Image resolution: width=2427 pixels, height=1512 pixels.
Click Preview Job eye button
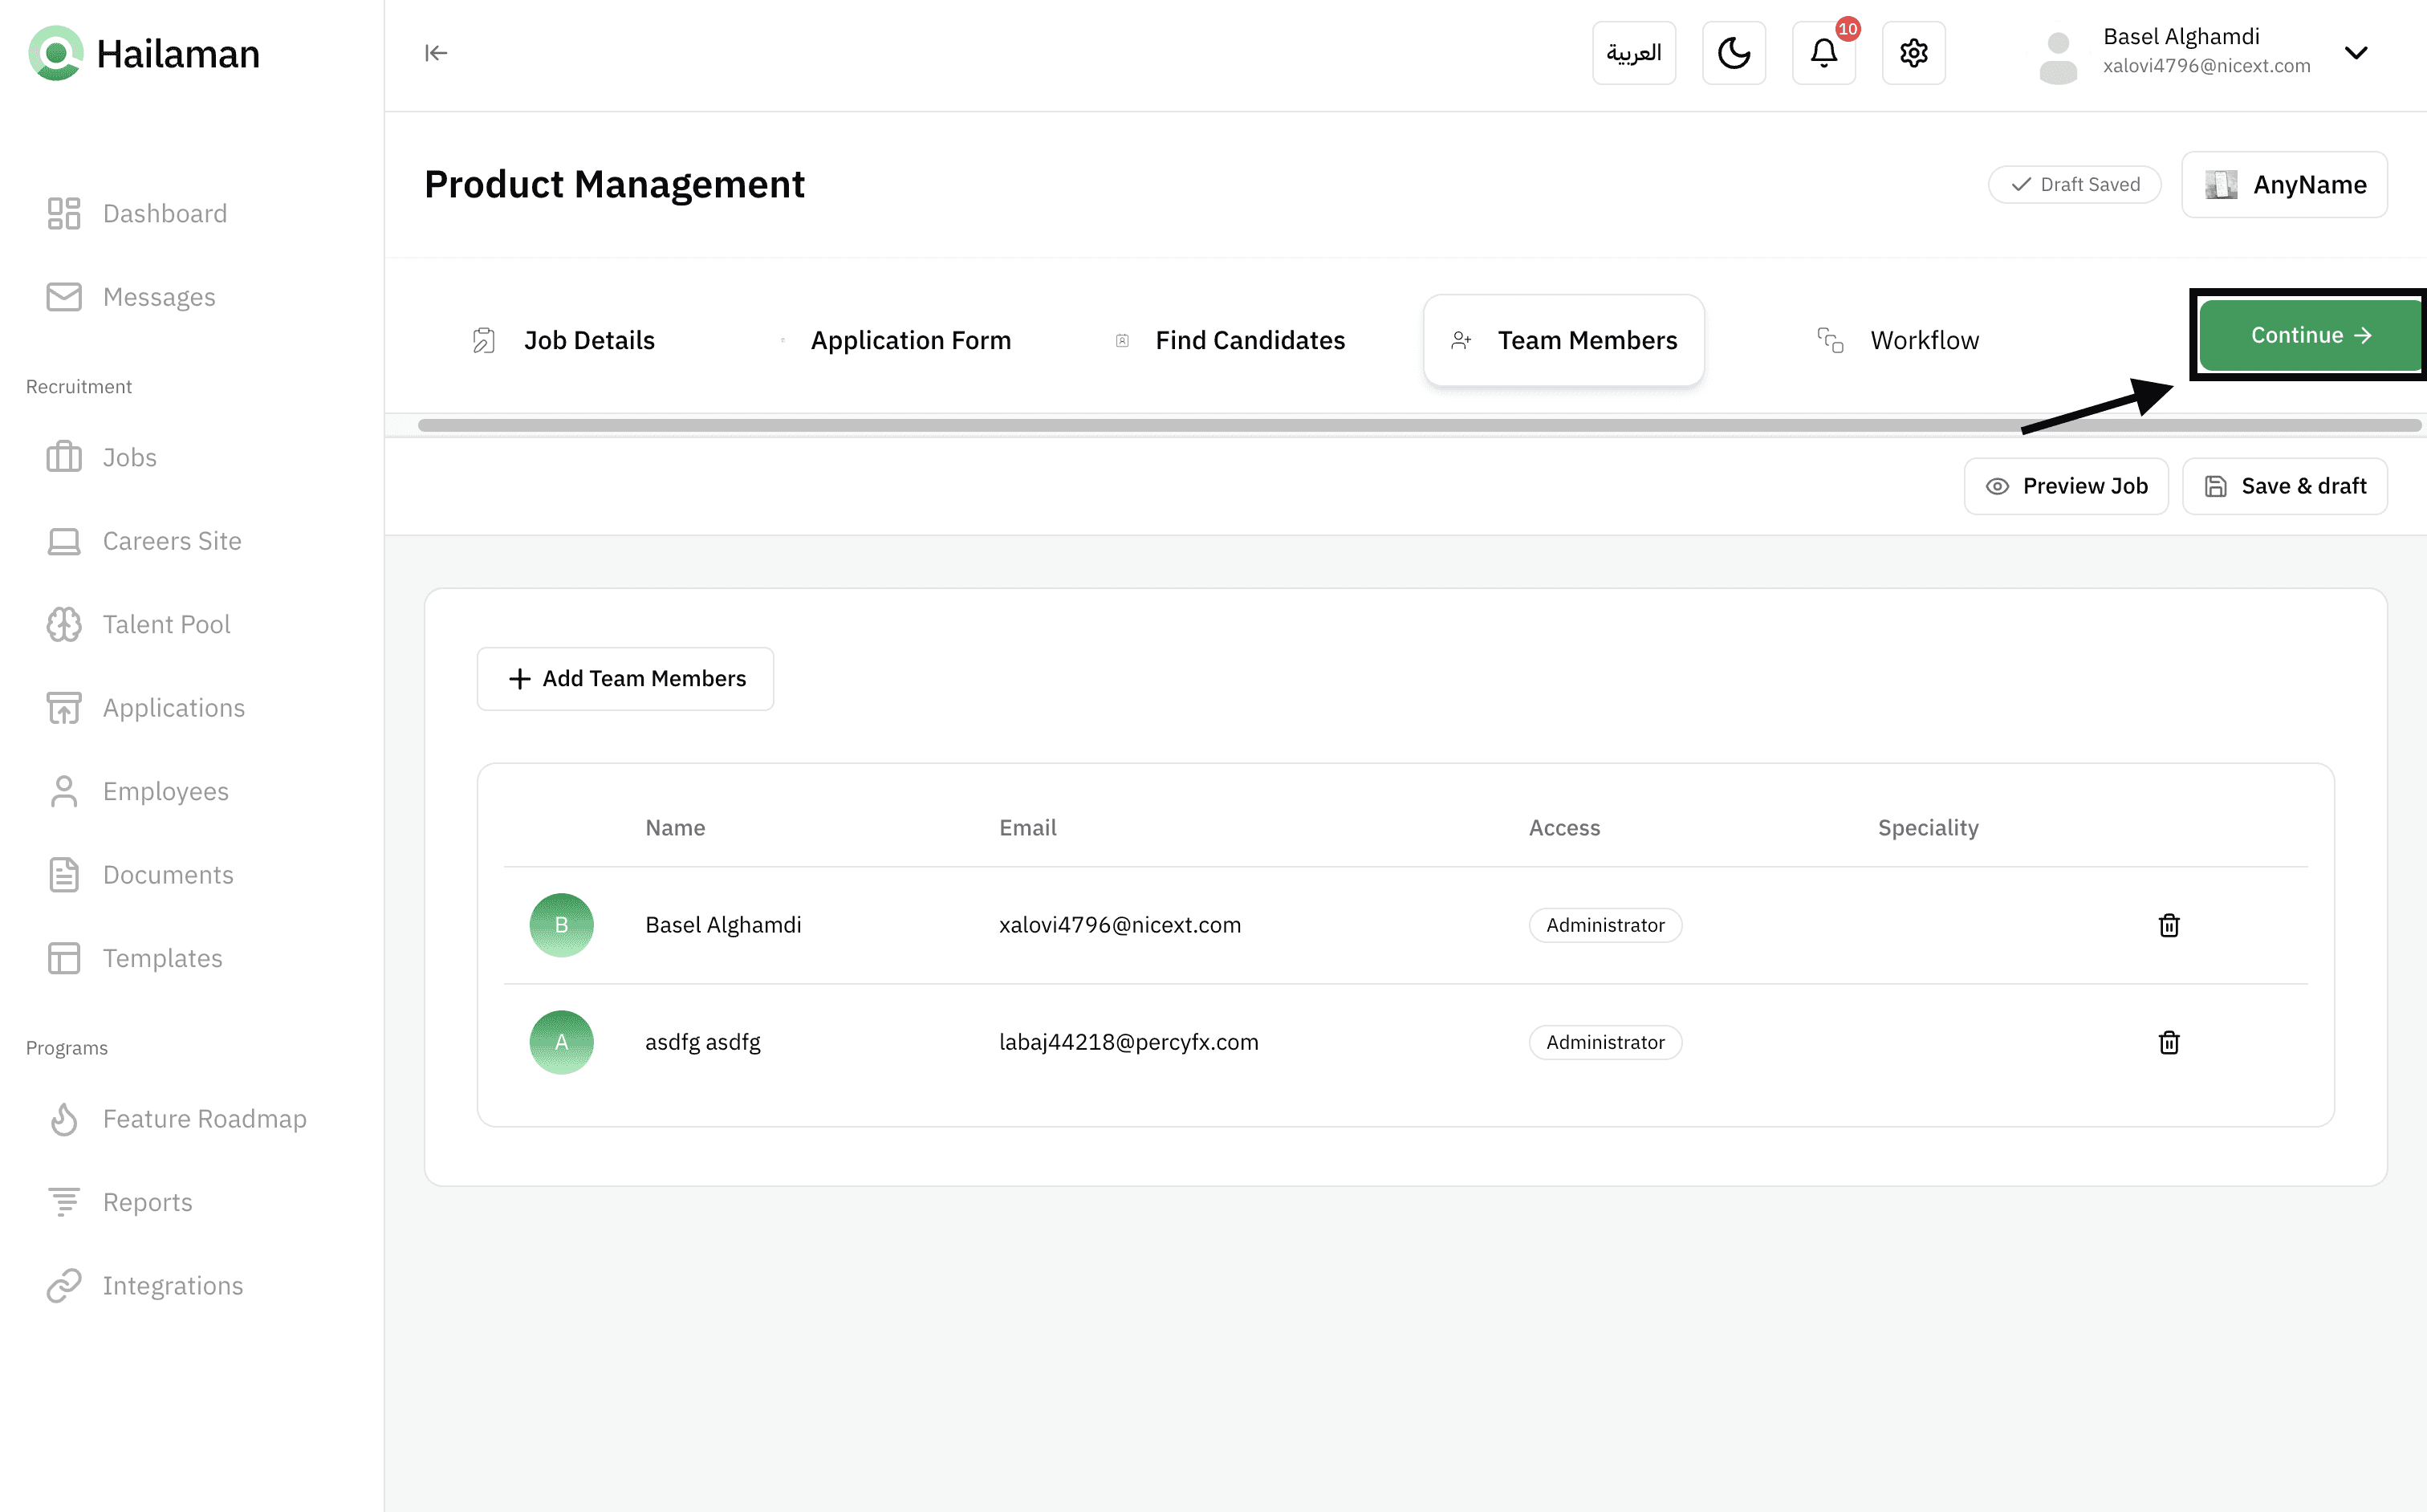(2065, 486)
